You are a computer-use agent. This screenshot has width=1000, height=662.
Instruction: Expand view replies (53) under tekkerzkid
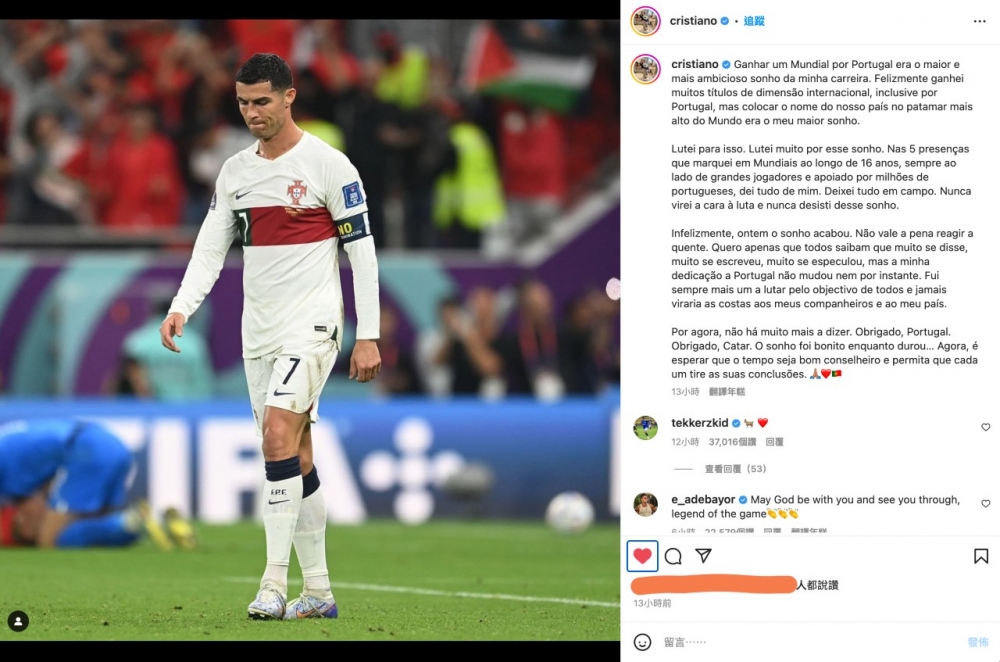point(735,469)
